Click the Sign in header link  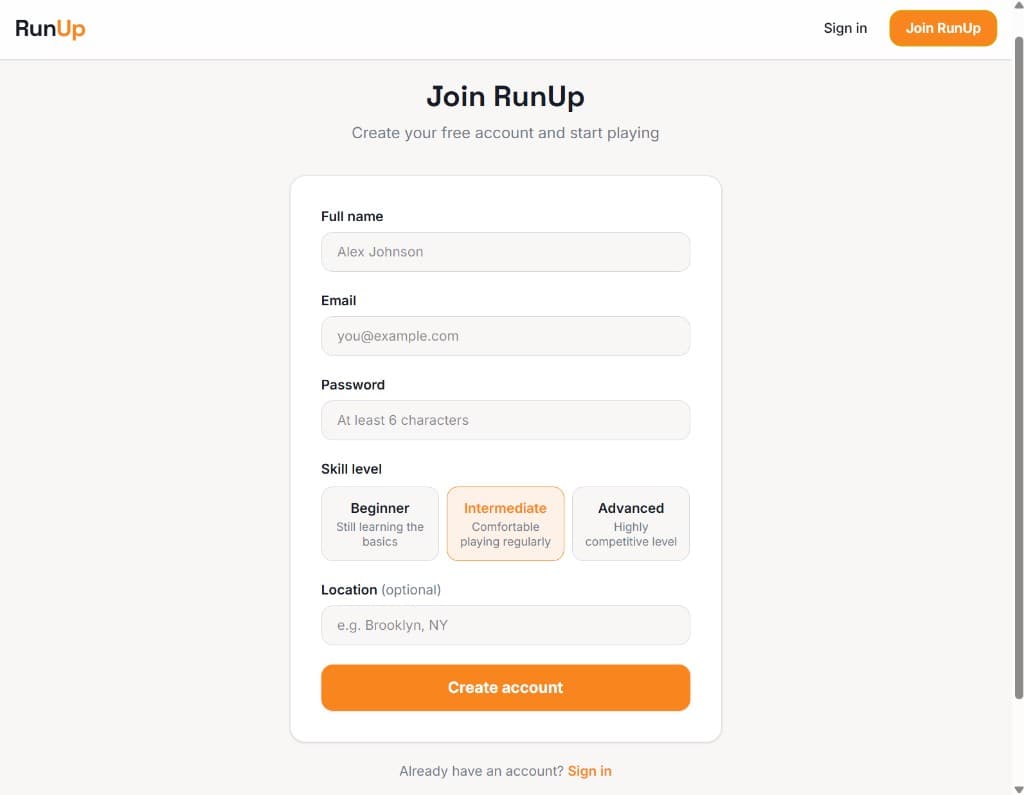845,28
